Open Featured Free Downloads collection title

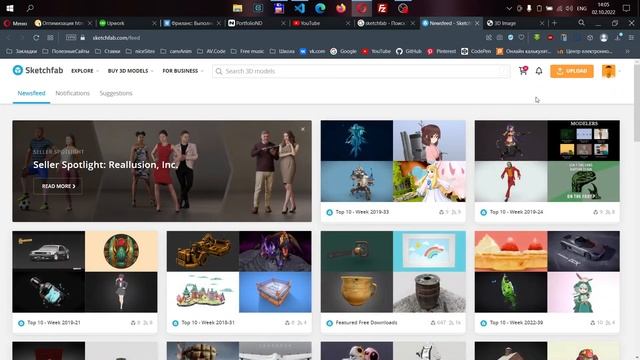pyautogui.click(x=366, y=323)
